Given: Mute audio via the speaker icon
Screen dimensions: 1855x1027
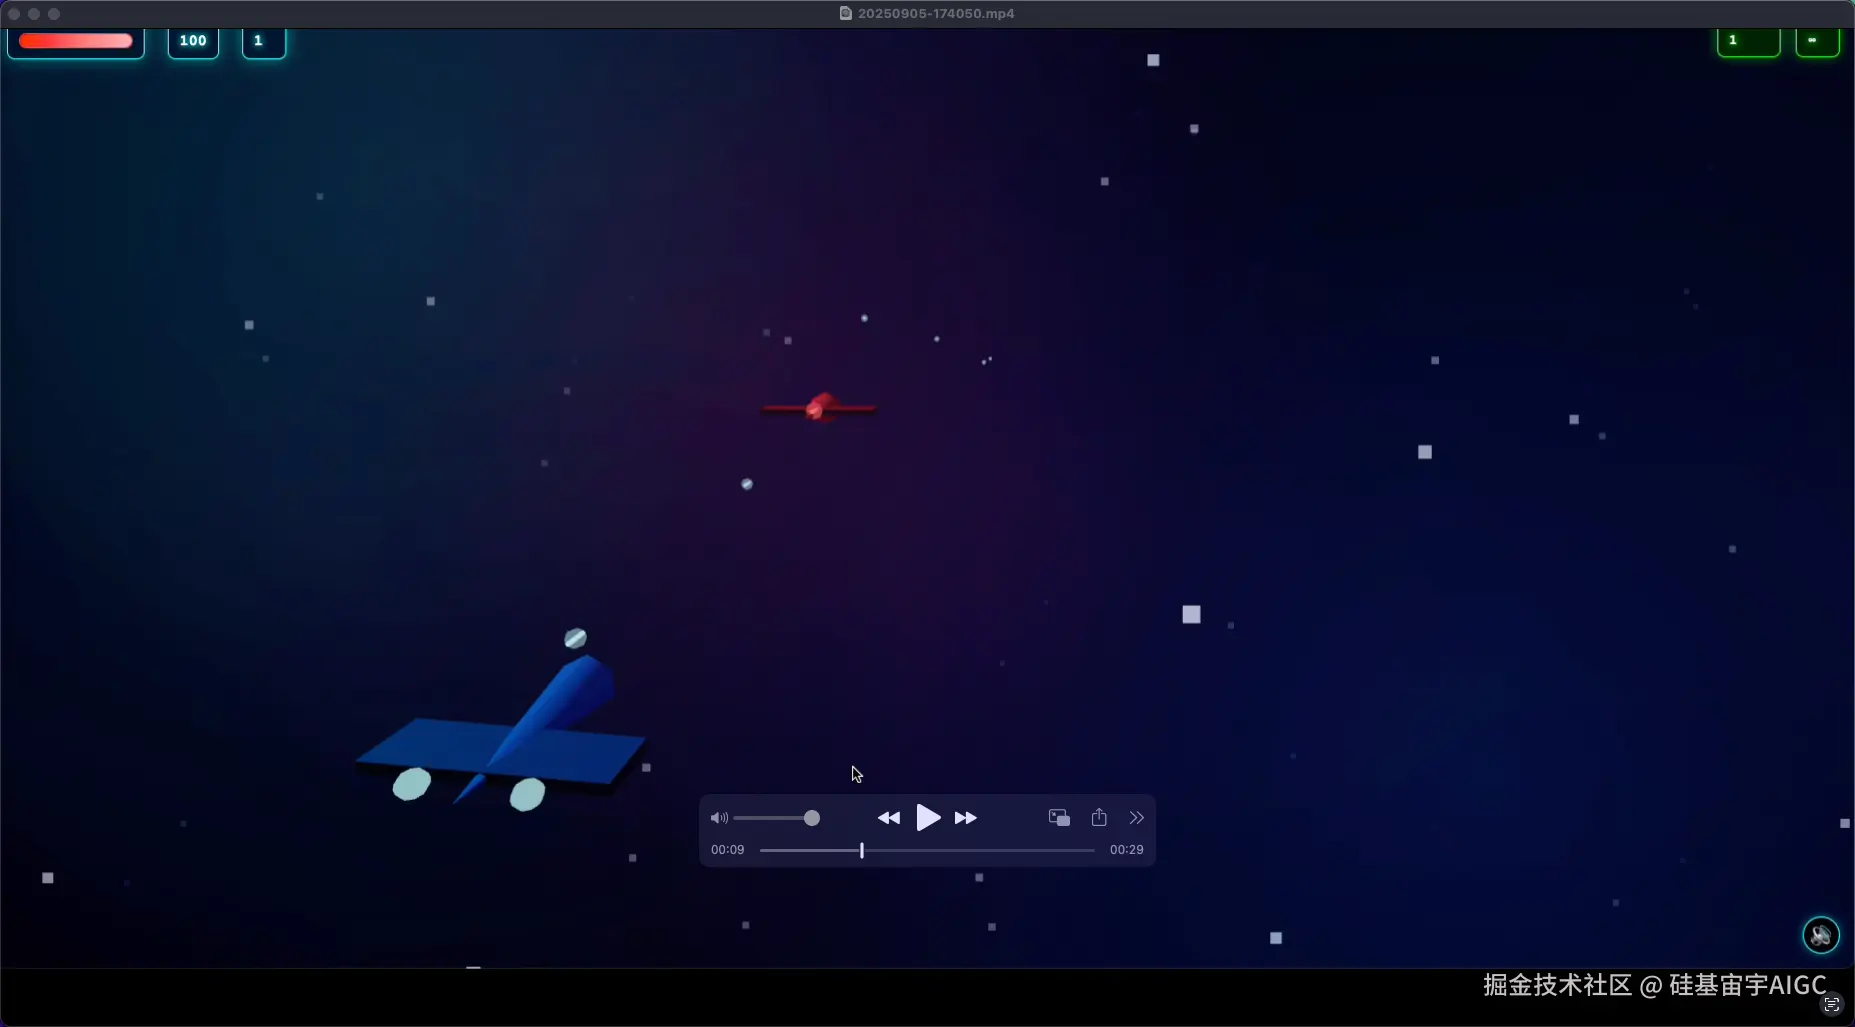Looking at the screenshot, I should tap(719, 818).
